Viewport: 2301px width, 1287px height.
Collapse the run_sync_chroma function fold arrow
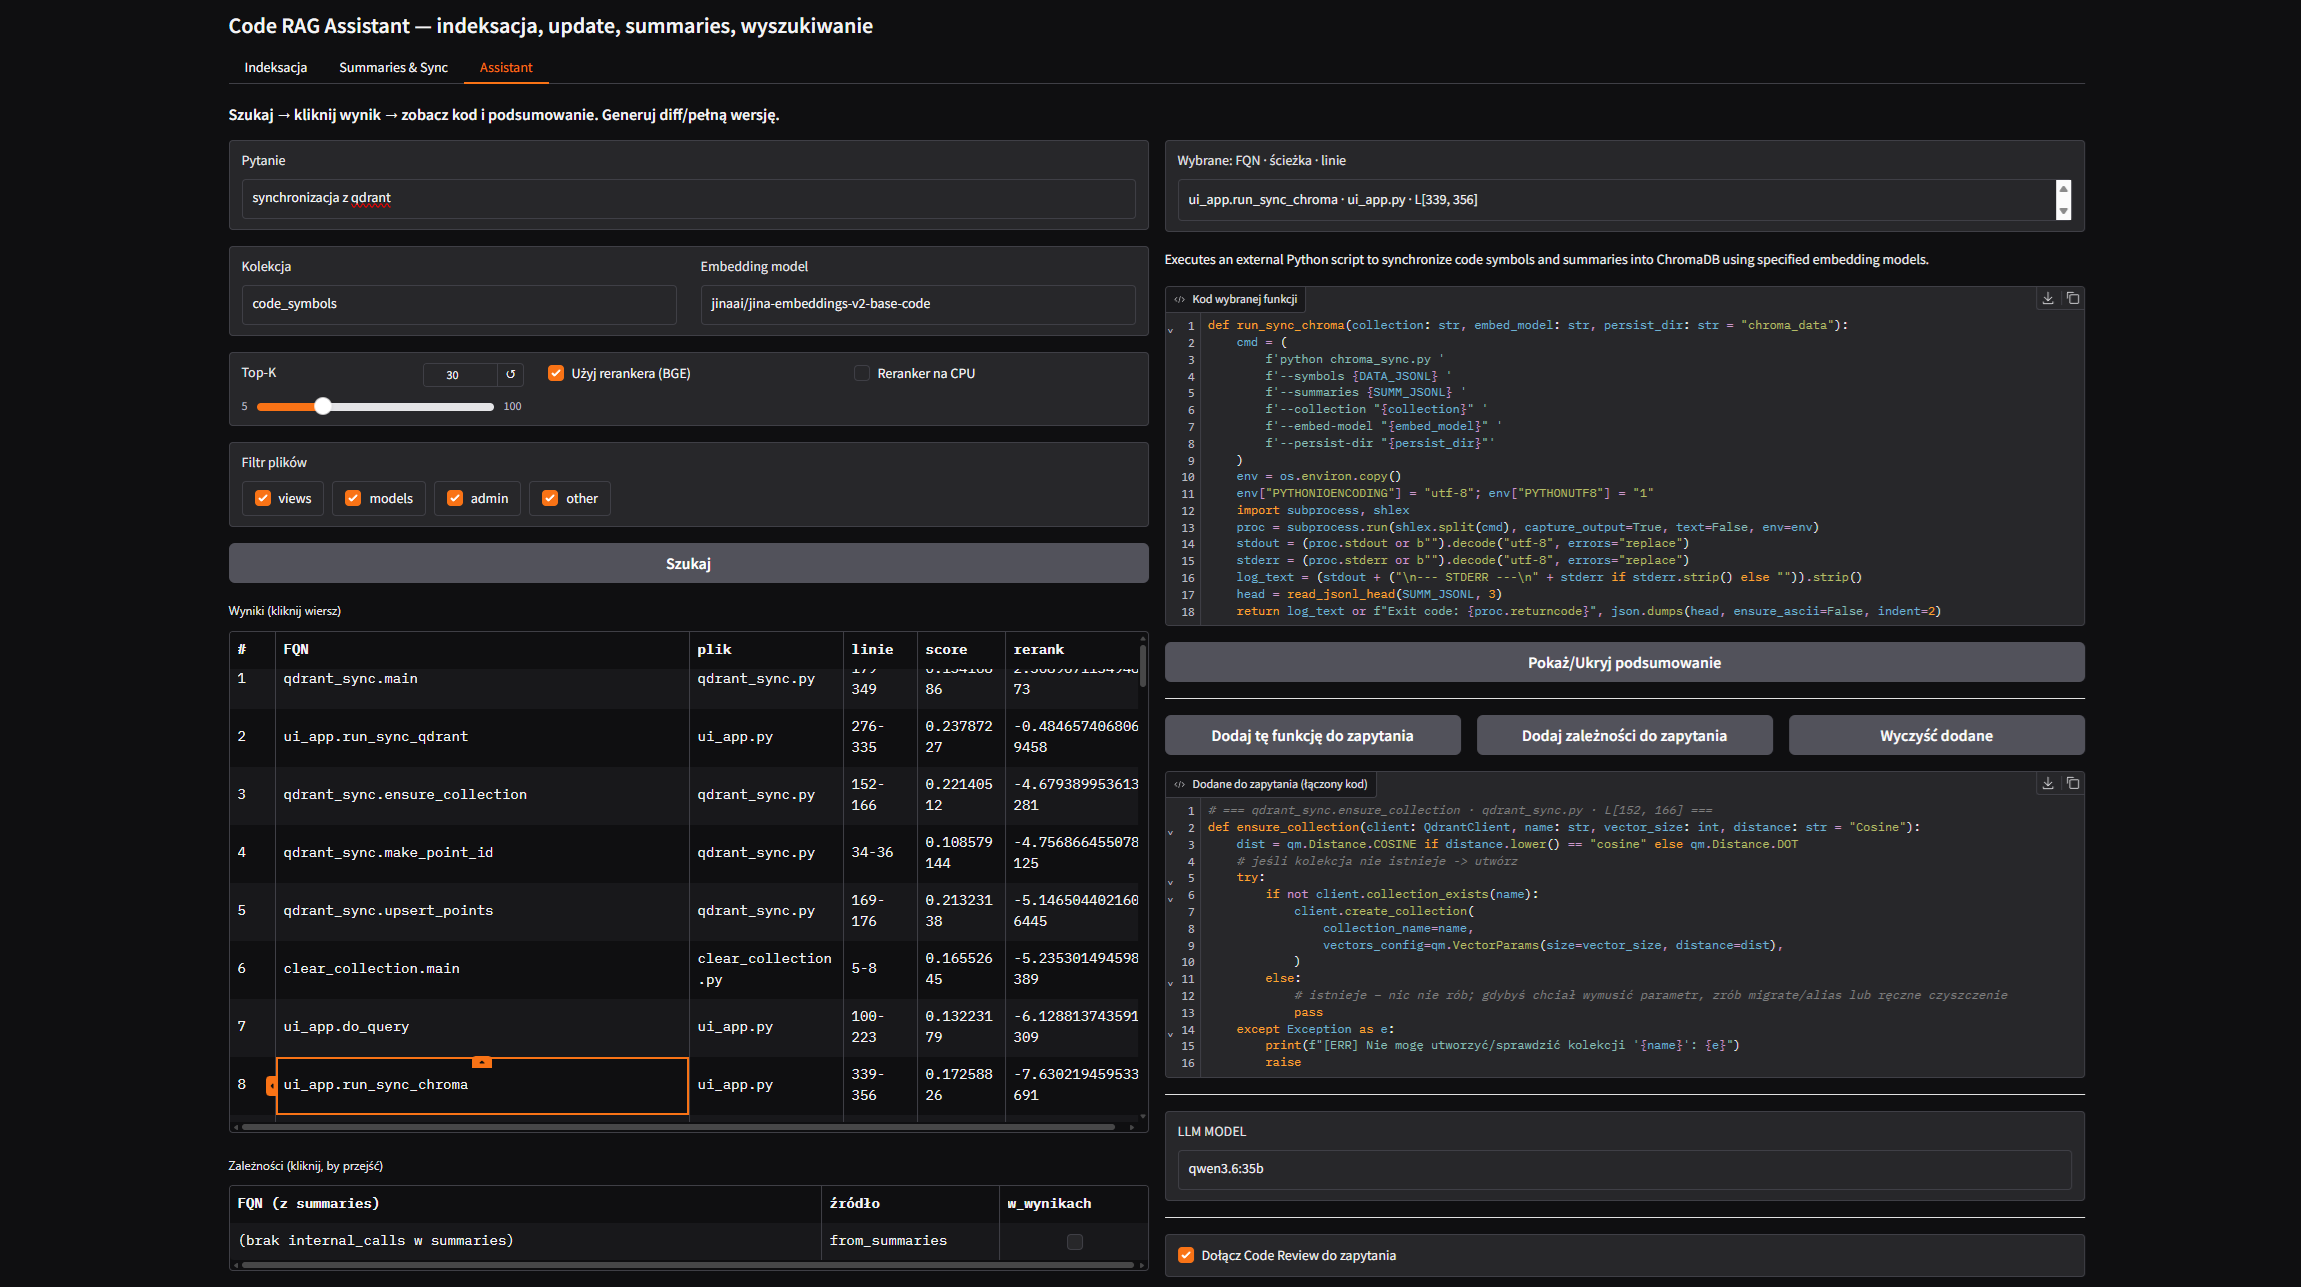click(x=1170, y=328)
